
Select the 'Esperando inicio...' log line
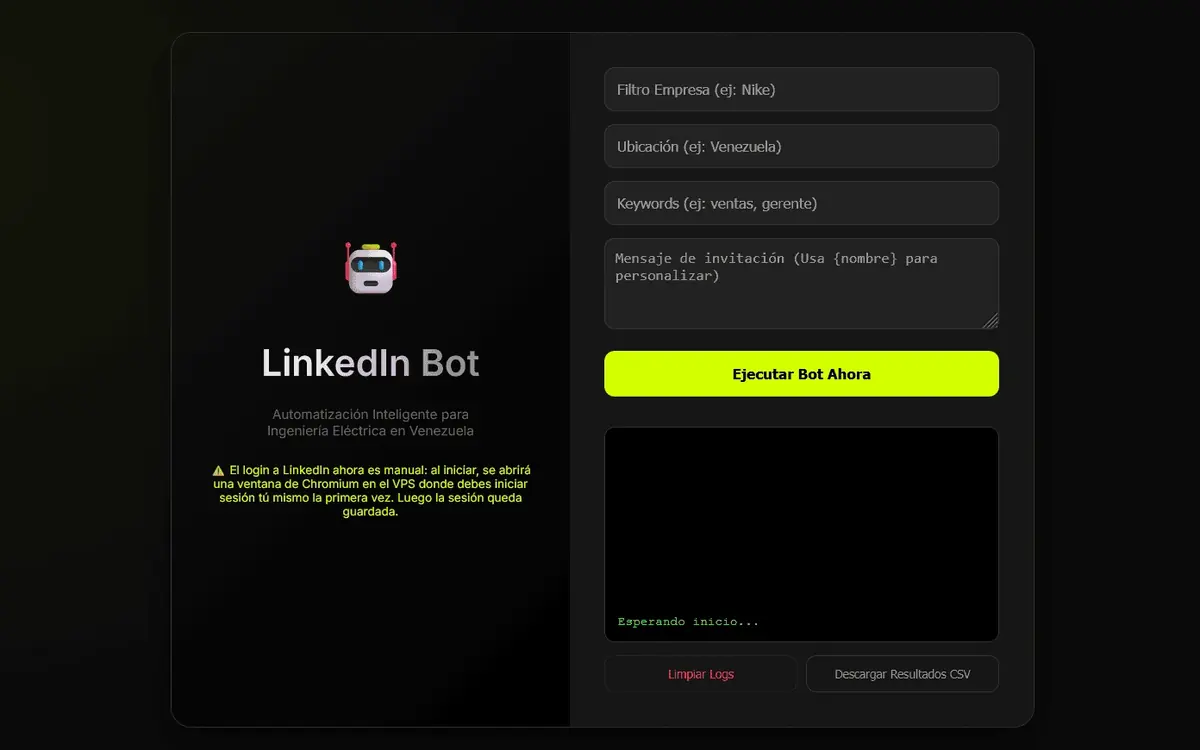(688, 622)
